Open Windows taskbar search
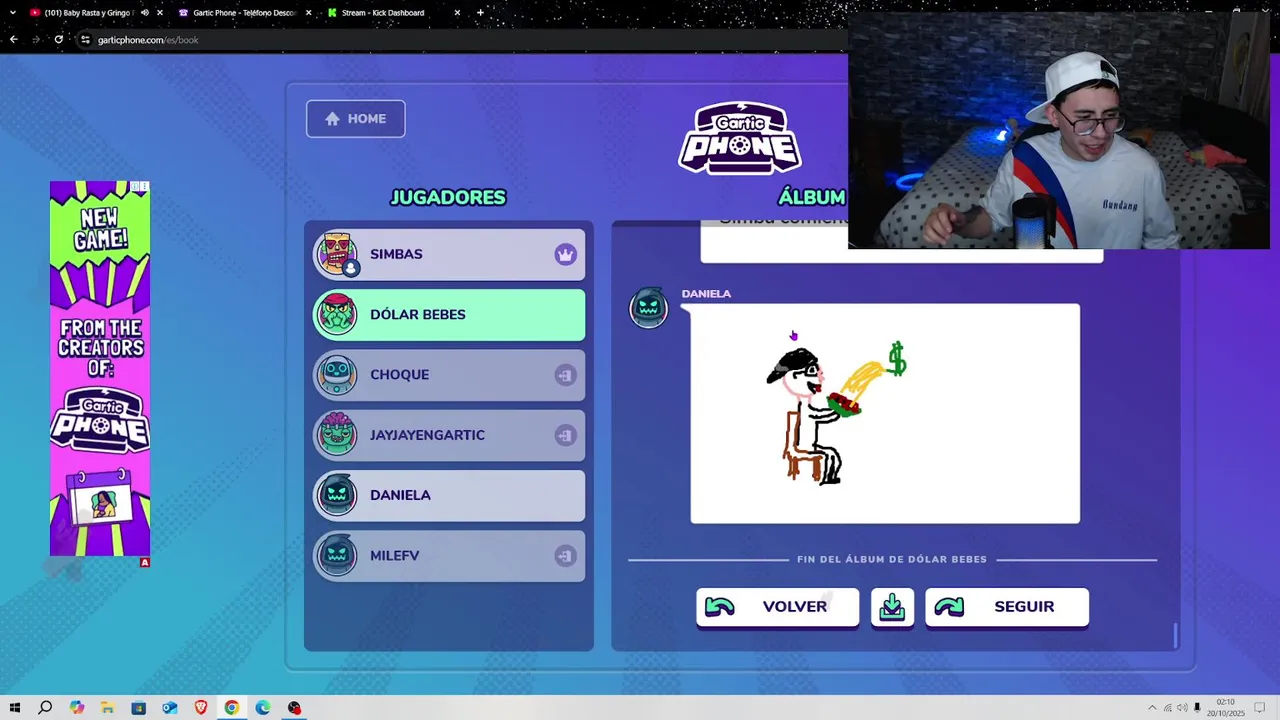 point(45,708)
